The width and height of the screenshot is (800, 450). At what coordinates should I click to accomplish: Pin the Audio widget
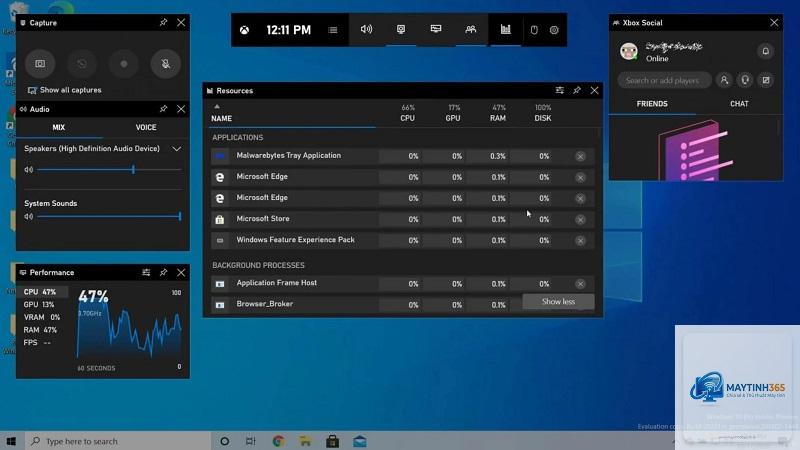pyautogui.click(x=163, y=109)
